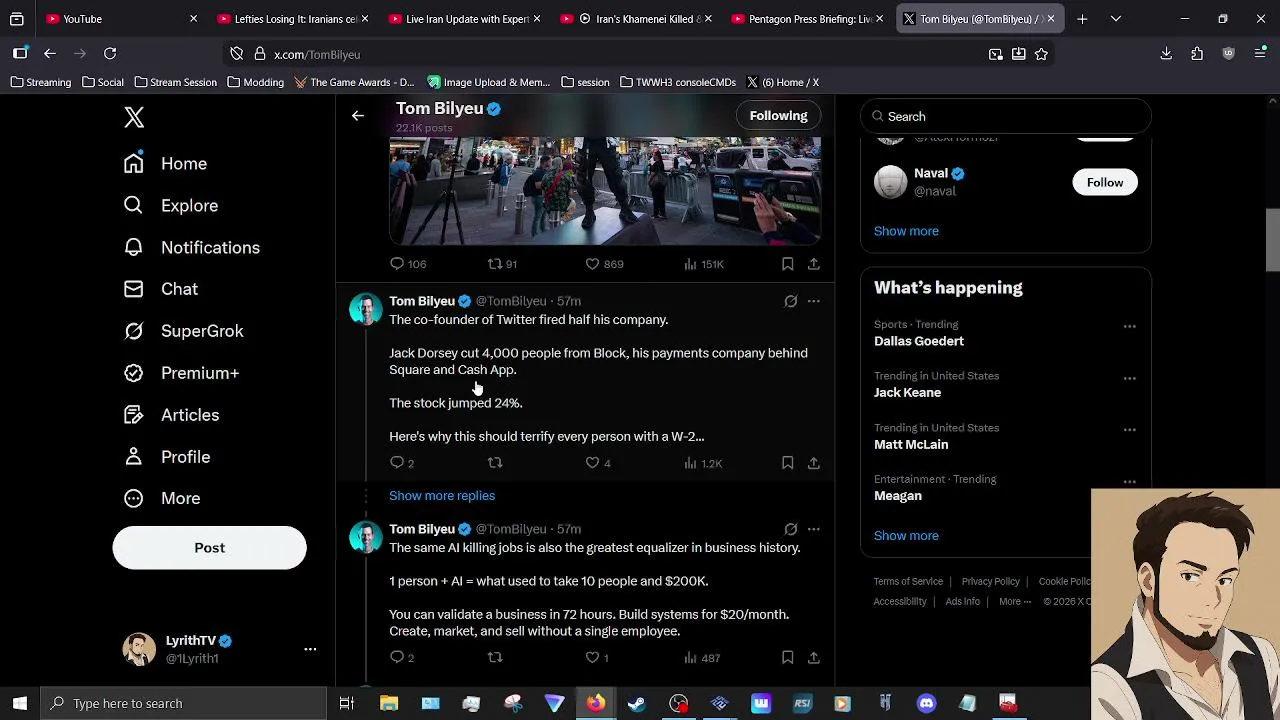
Task: View analytics showing 151K views
Action: [x=703, y=264]
